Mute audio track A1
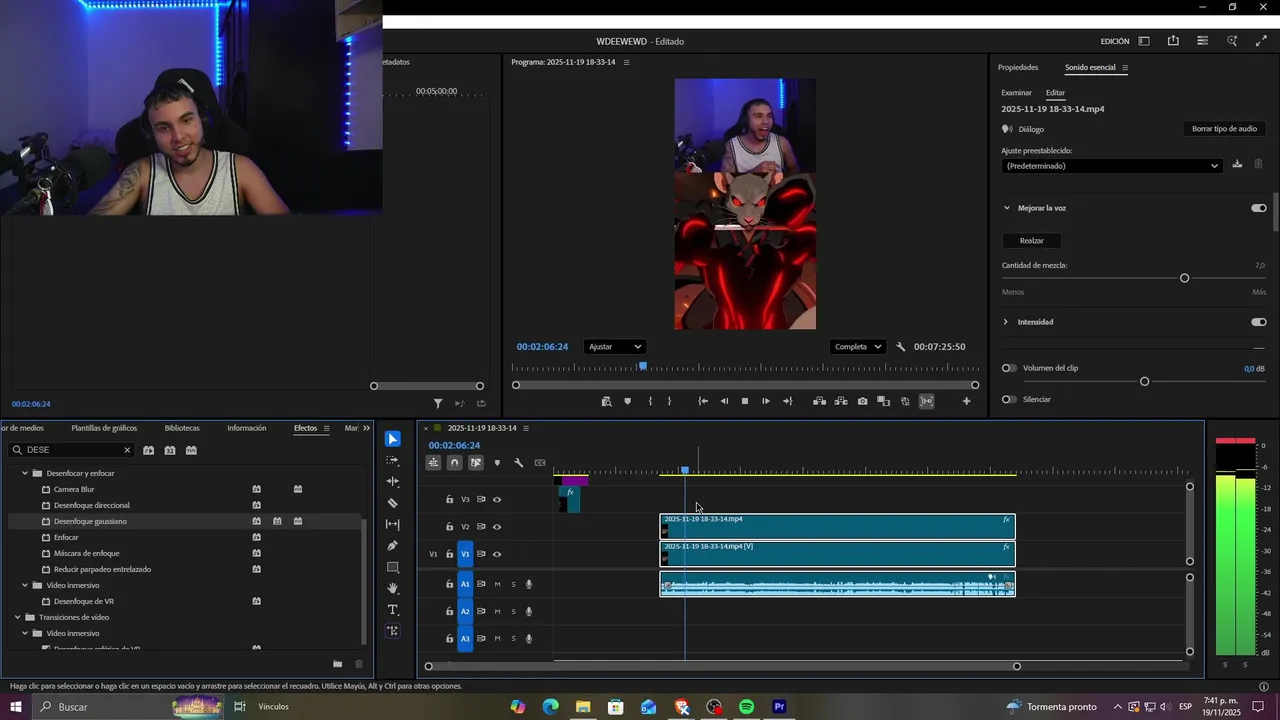Viewport: 1280px width, 720px height. (497, 584)
